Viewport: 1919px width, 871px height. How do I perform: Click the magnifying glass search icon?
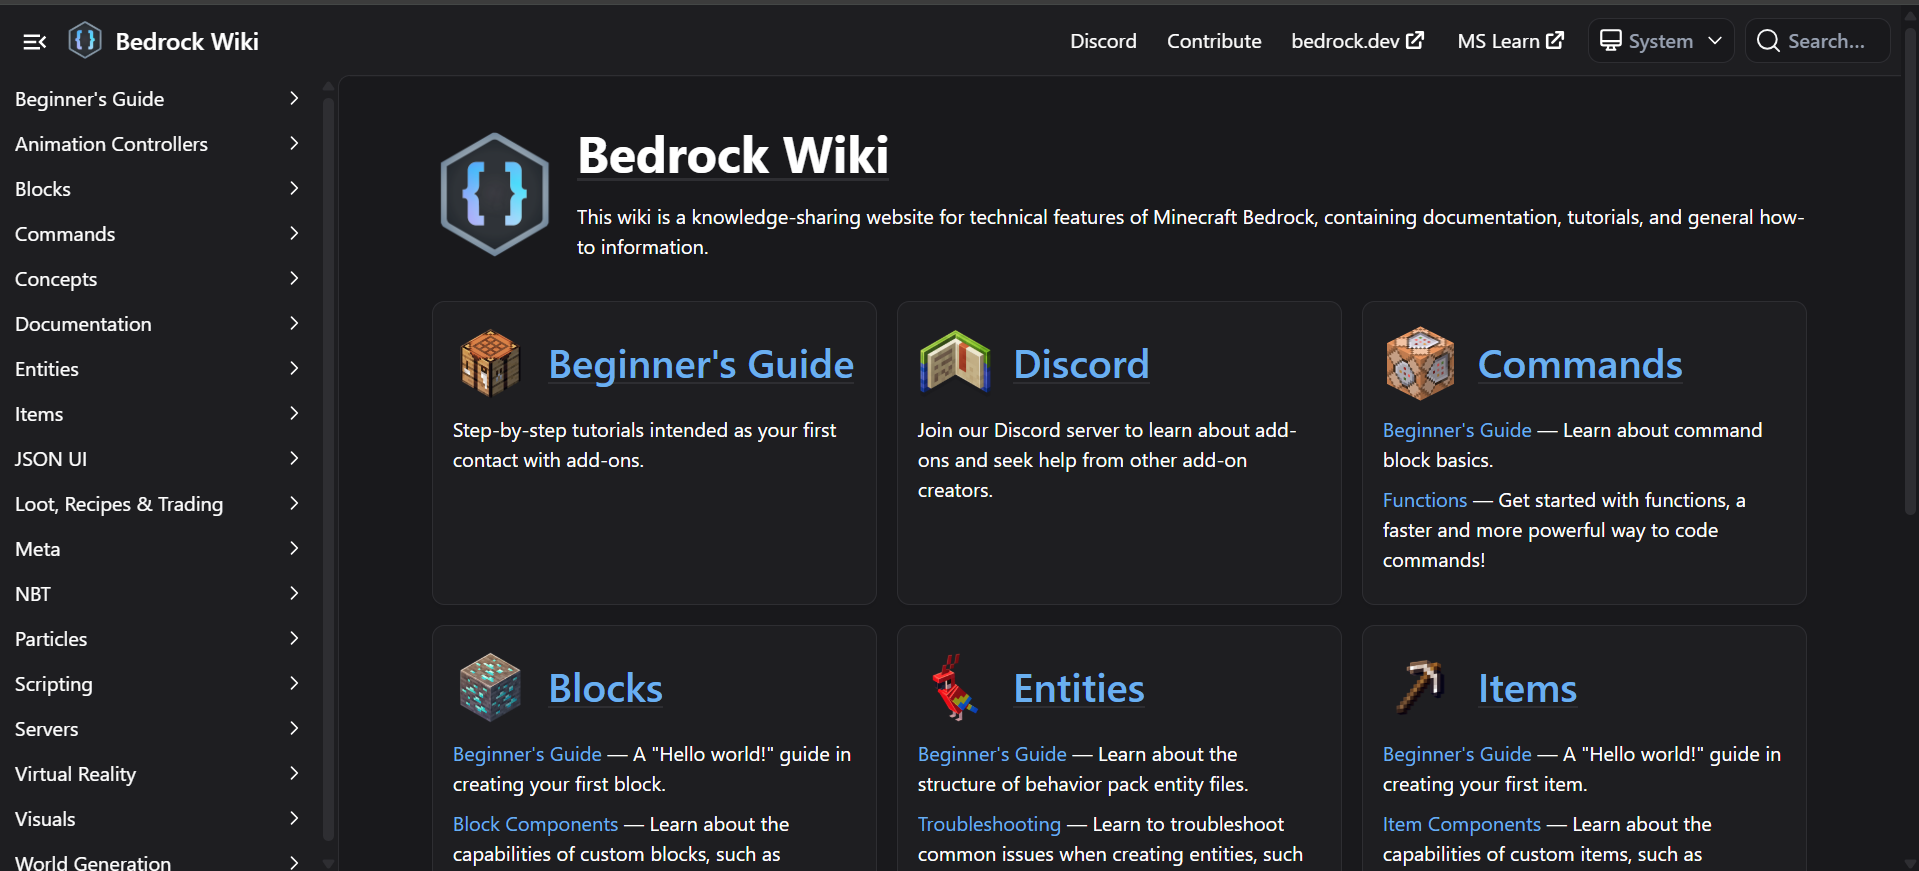tap(1768, 41)
